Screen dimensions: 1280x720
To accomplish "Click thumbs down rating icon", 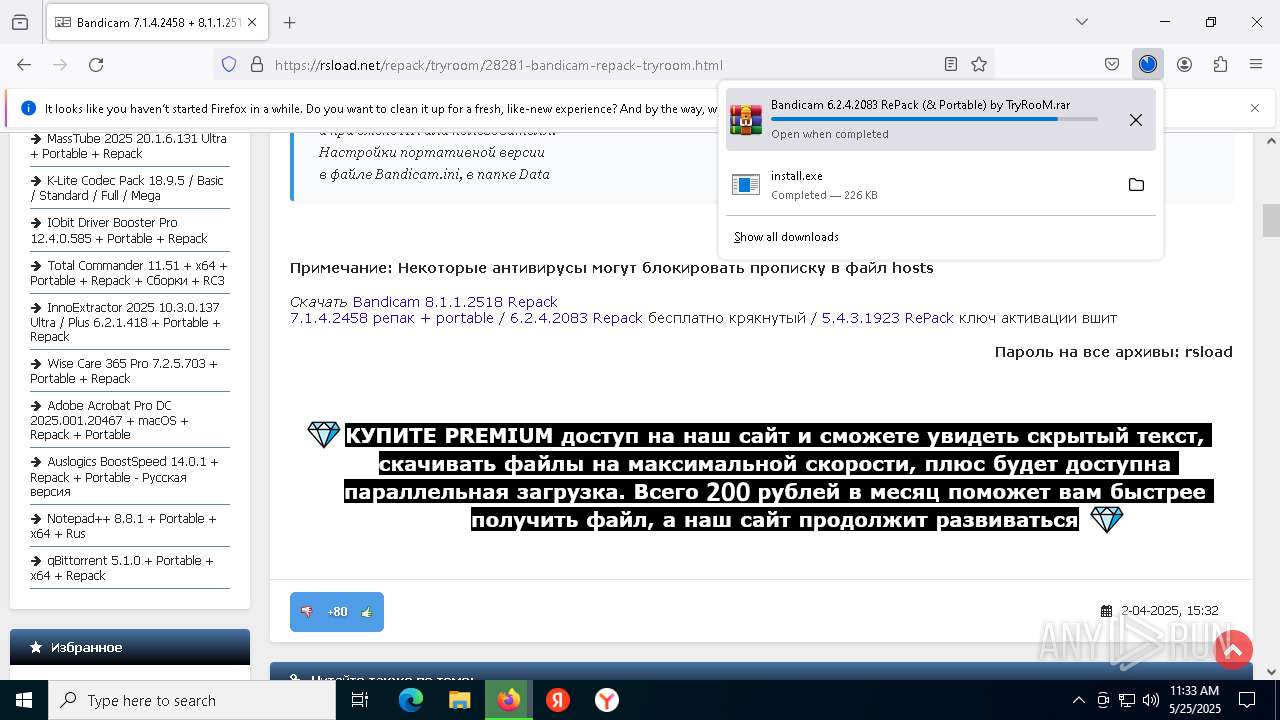I will click(308, 611).
